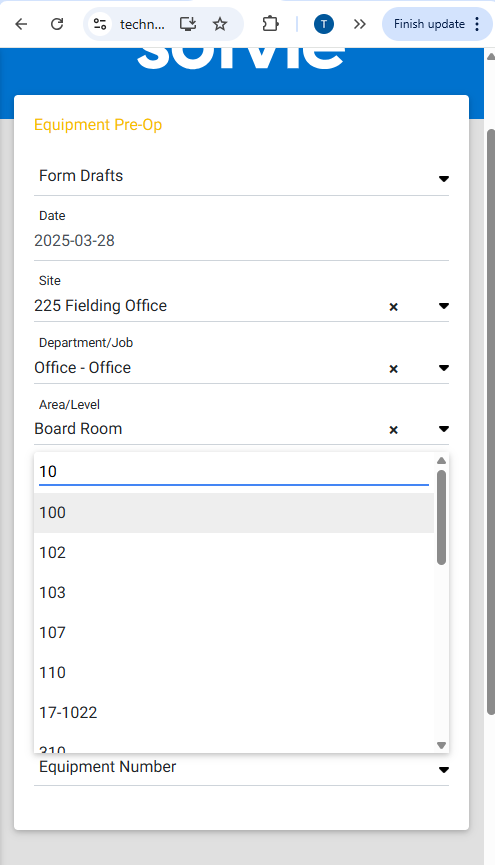The image size is (495, 865).
Task: Clear the Board Room Area/Level value
Action: (393, 430)
